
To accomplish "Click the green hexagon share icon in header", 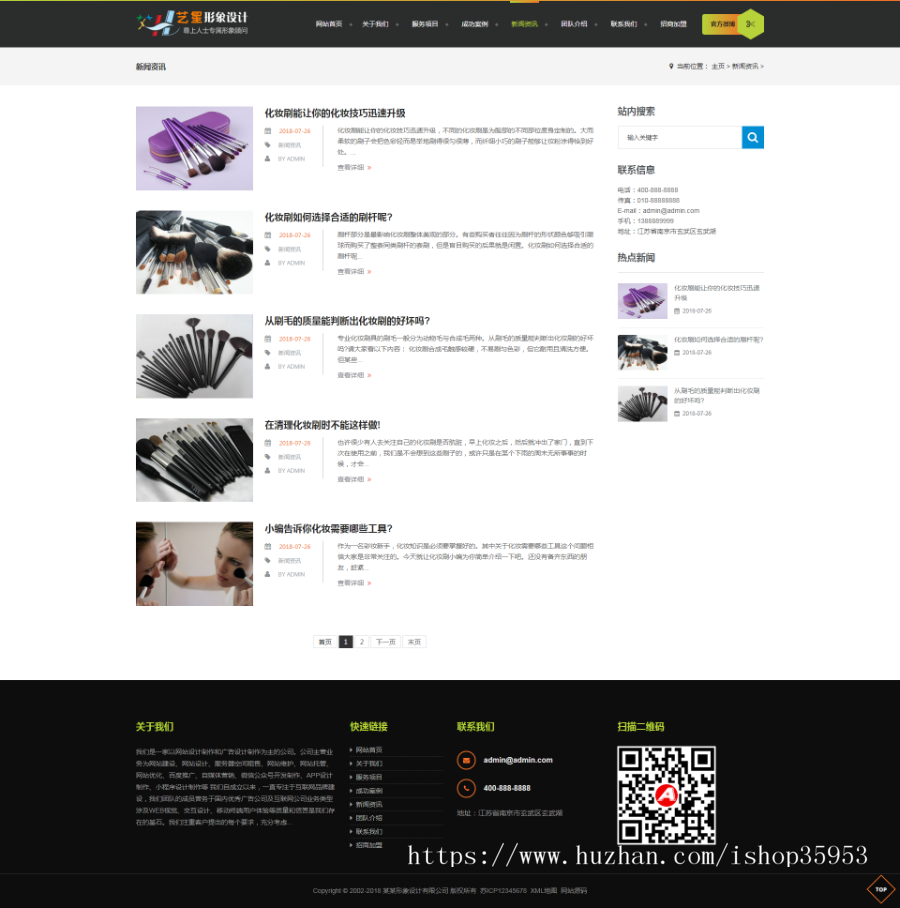I will click(x=752, y=24).
